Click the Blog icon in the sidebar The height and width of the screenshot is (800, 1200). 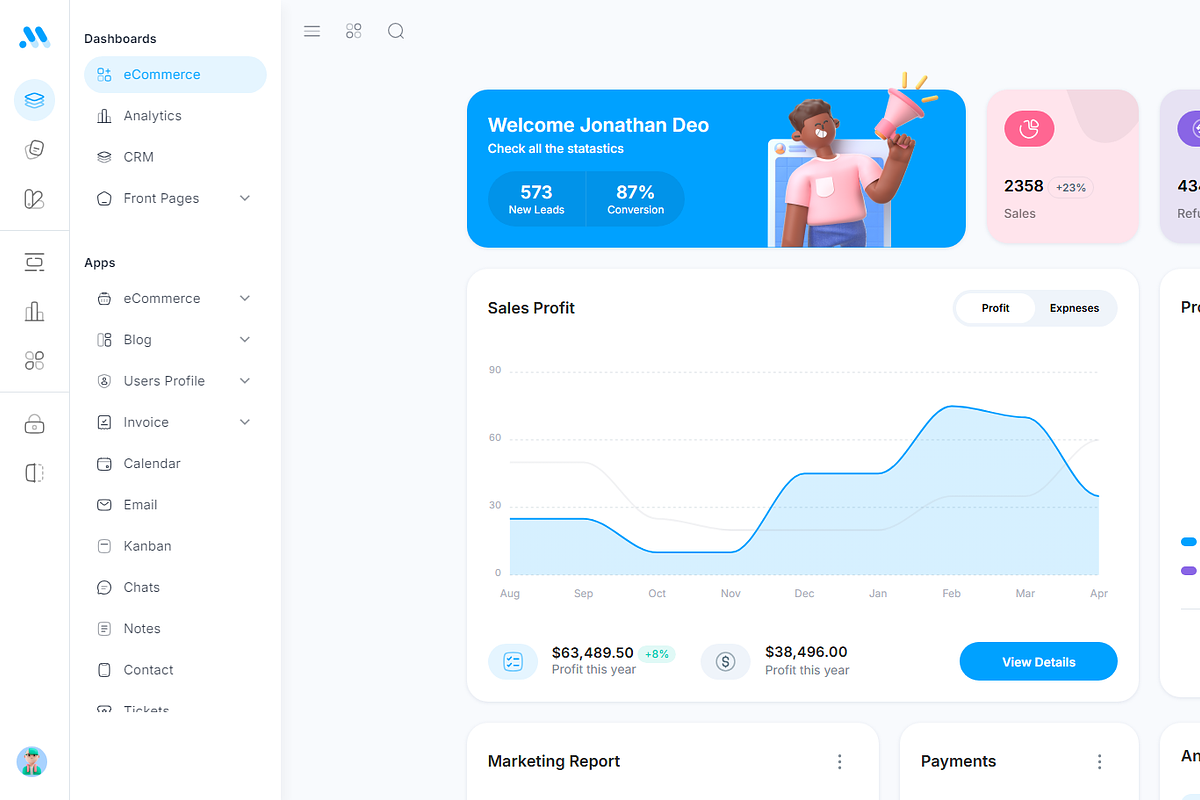point(104,340)
